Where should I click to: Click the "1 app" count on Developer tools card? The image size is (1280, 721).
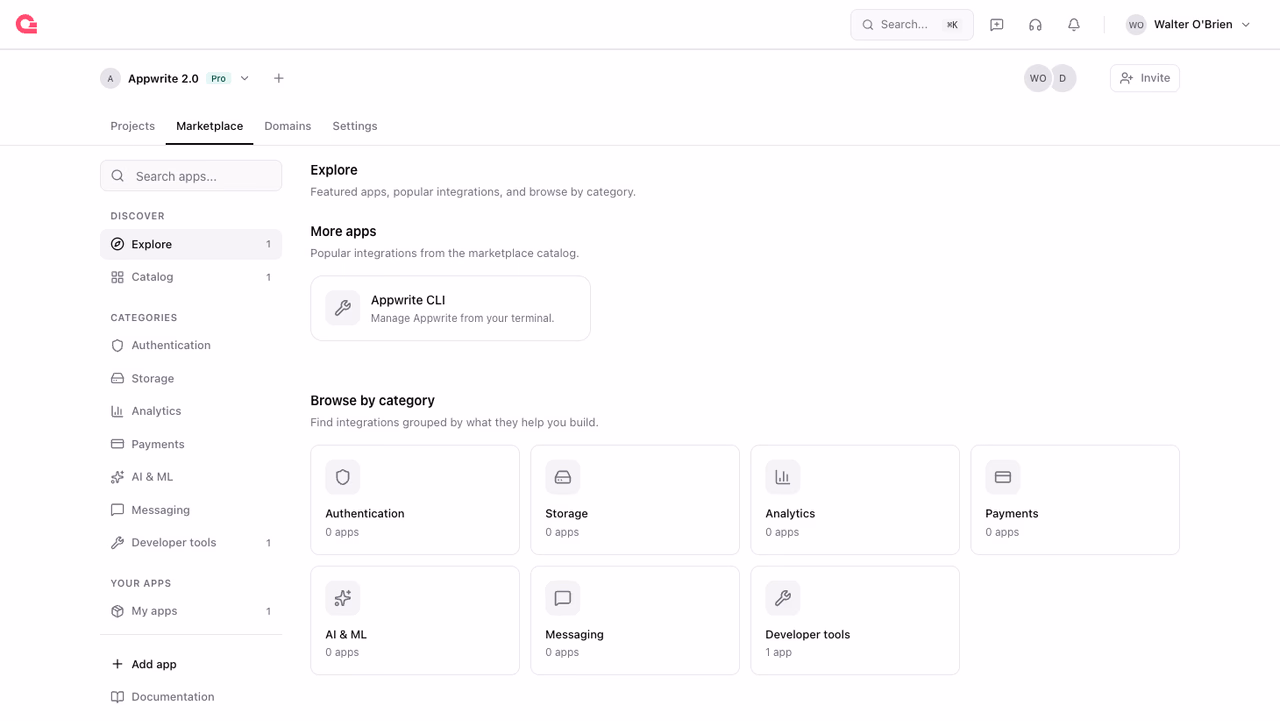(x=778, y=652)
